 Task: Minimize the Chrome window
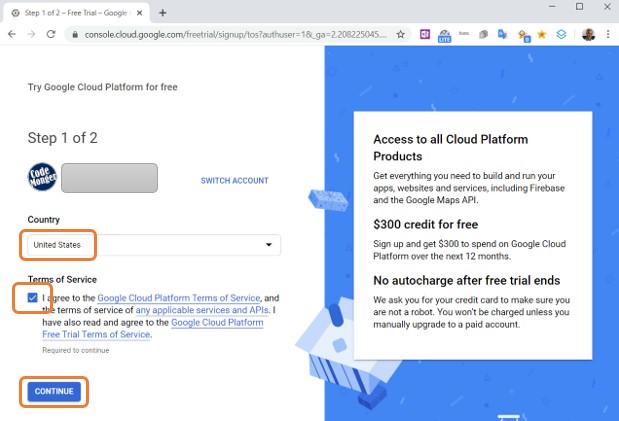[552, 6]
